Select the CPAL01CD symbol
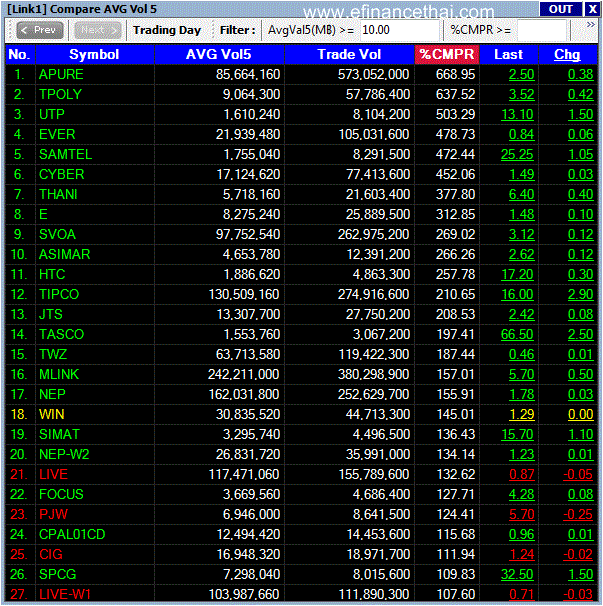The height and width of the screenshot is (606, 603). click(x=72, y=535)
